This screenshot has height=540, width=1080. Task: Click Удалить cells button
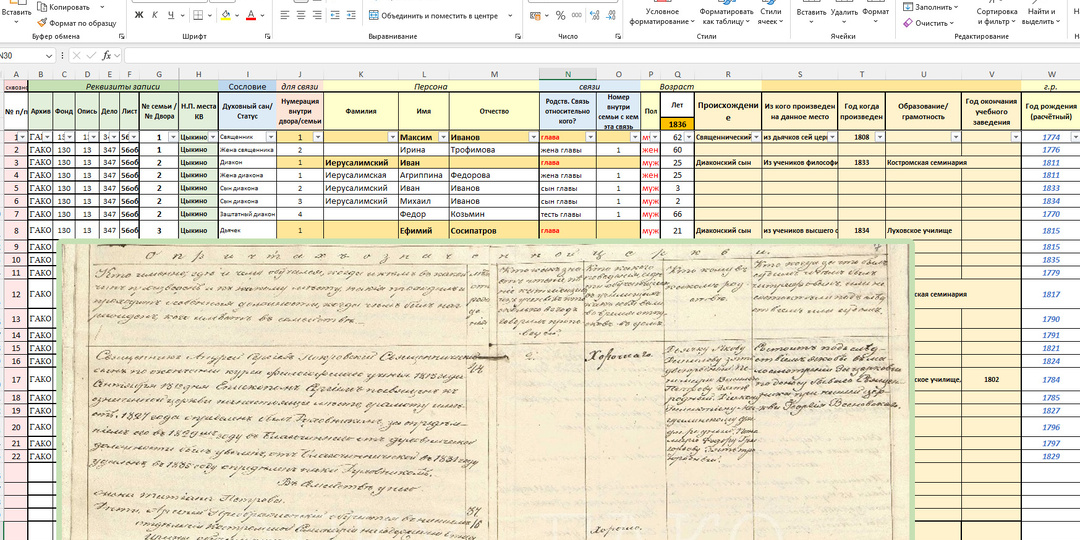[844, 10]
